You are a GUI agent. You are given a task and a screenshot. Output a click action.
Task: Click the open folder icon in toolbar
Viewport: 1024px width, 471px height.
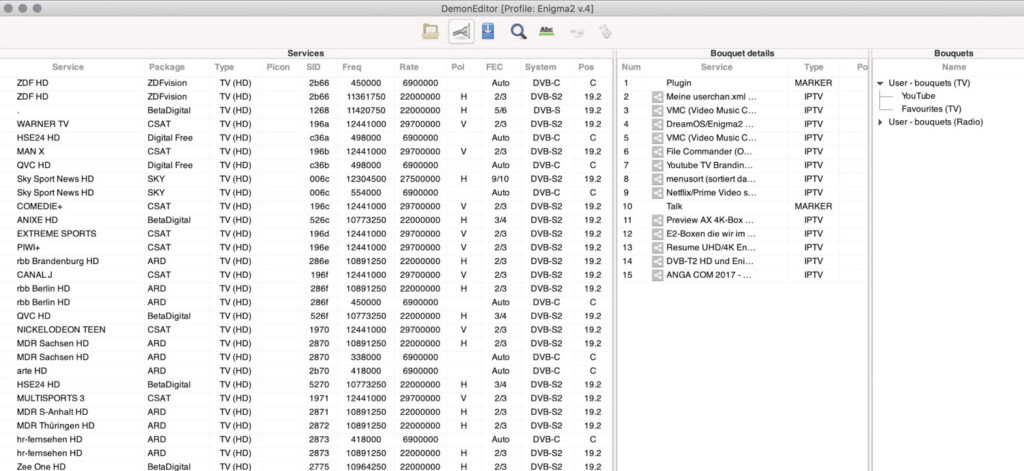pos(431,31)
